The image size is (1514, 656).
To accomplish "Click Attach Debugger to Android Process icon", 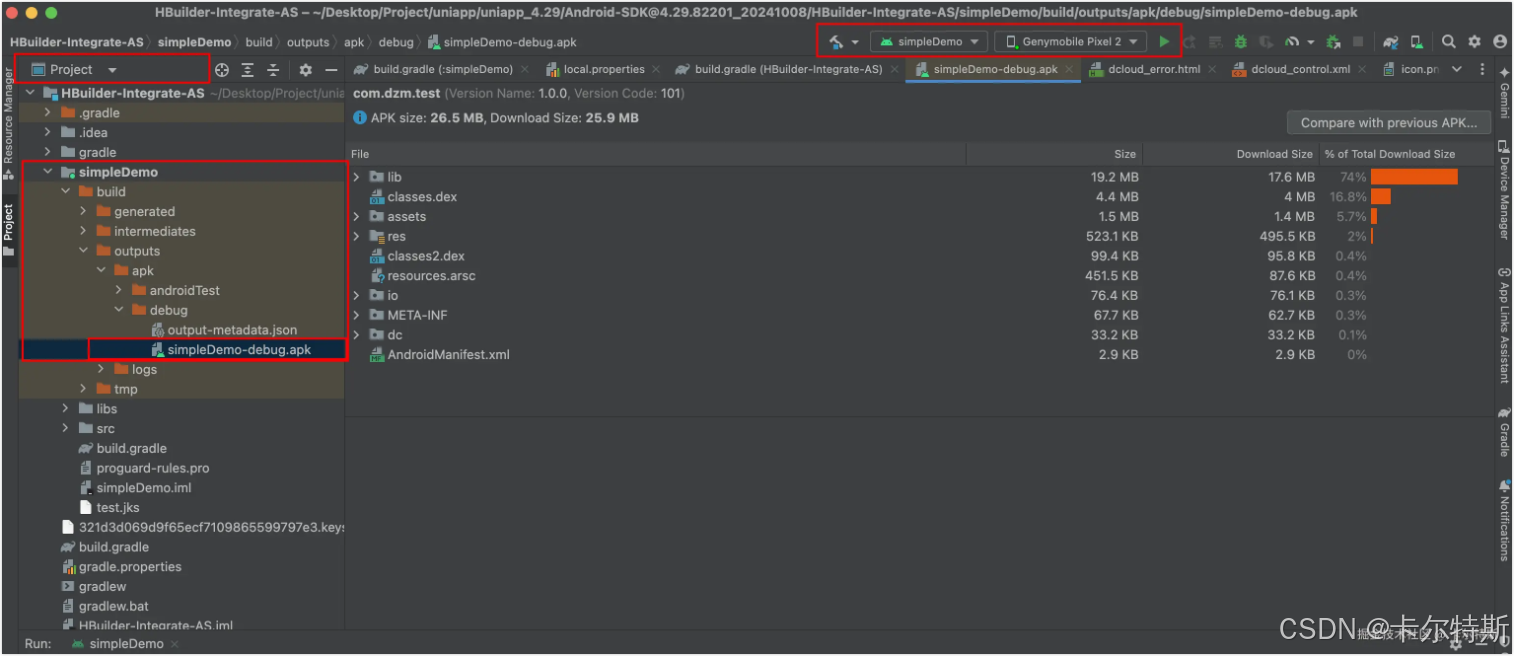I will pyautogui.click(x=1333, y=42).
